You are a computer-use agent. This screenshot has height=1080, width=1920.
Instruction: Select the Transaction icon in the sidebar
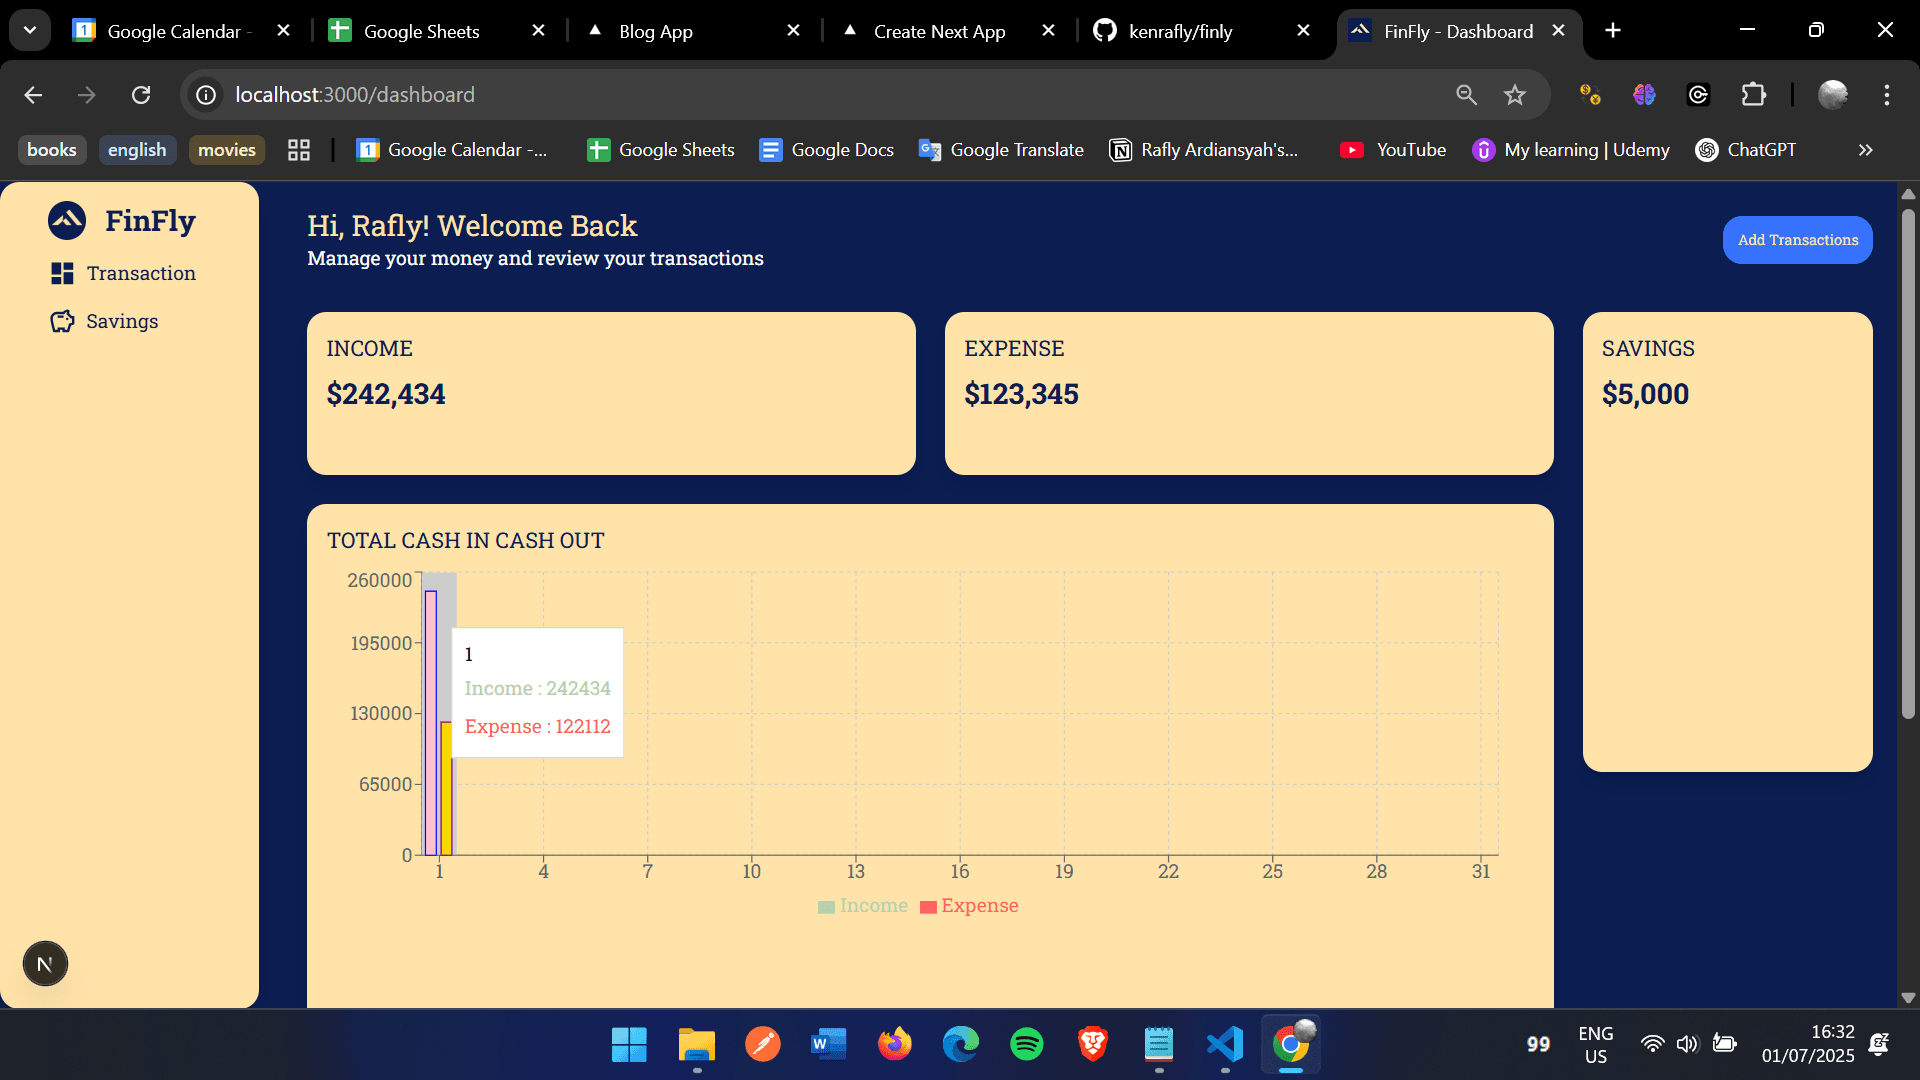tap(61, 273)
